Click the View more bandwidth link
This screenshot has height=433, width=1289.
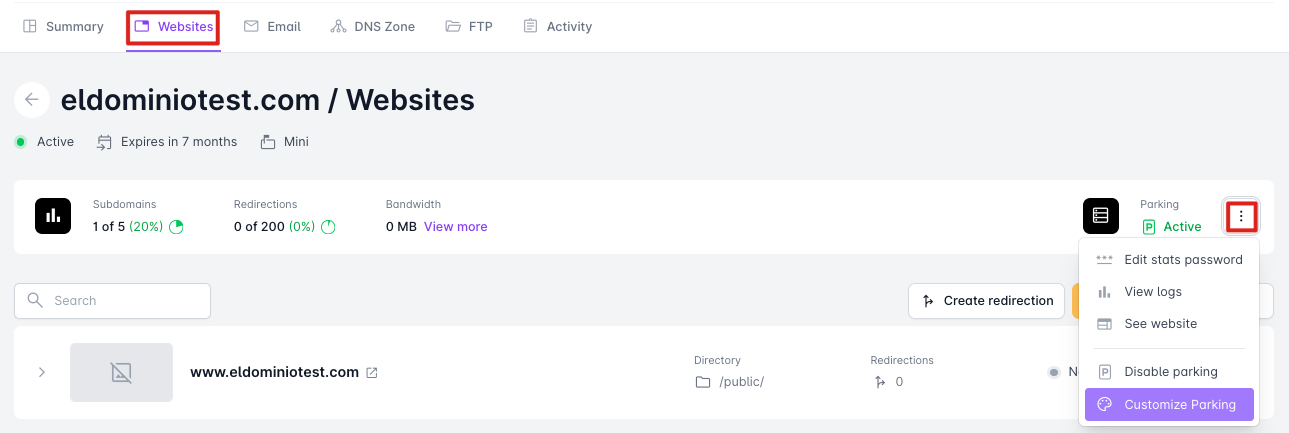coord(455,227)
